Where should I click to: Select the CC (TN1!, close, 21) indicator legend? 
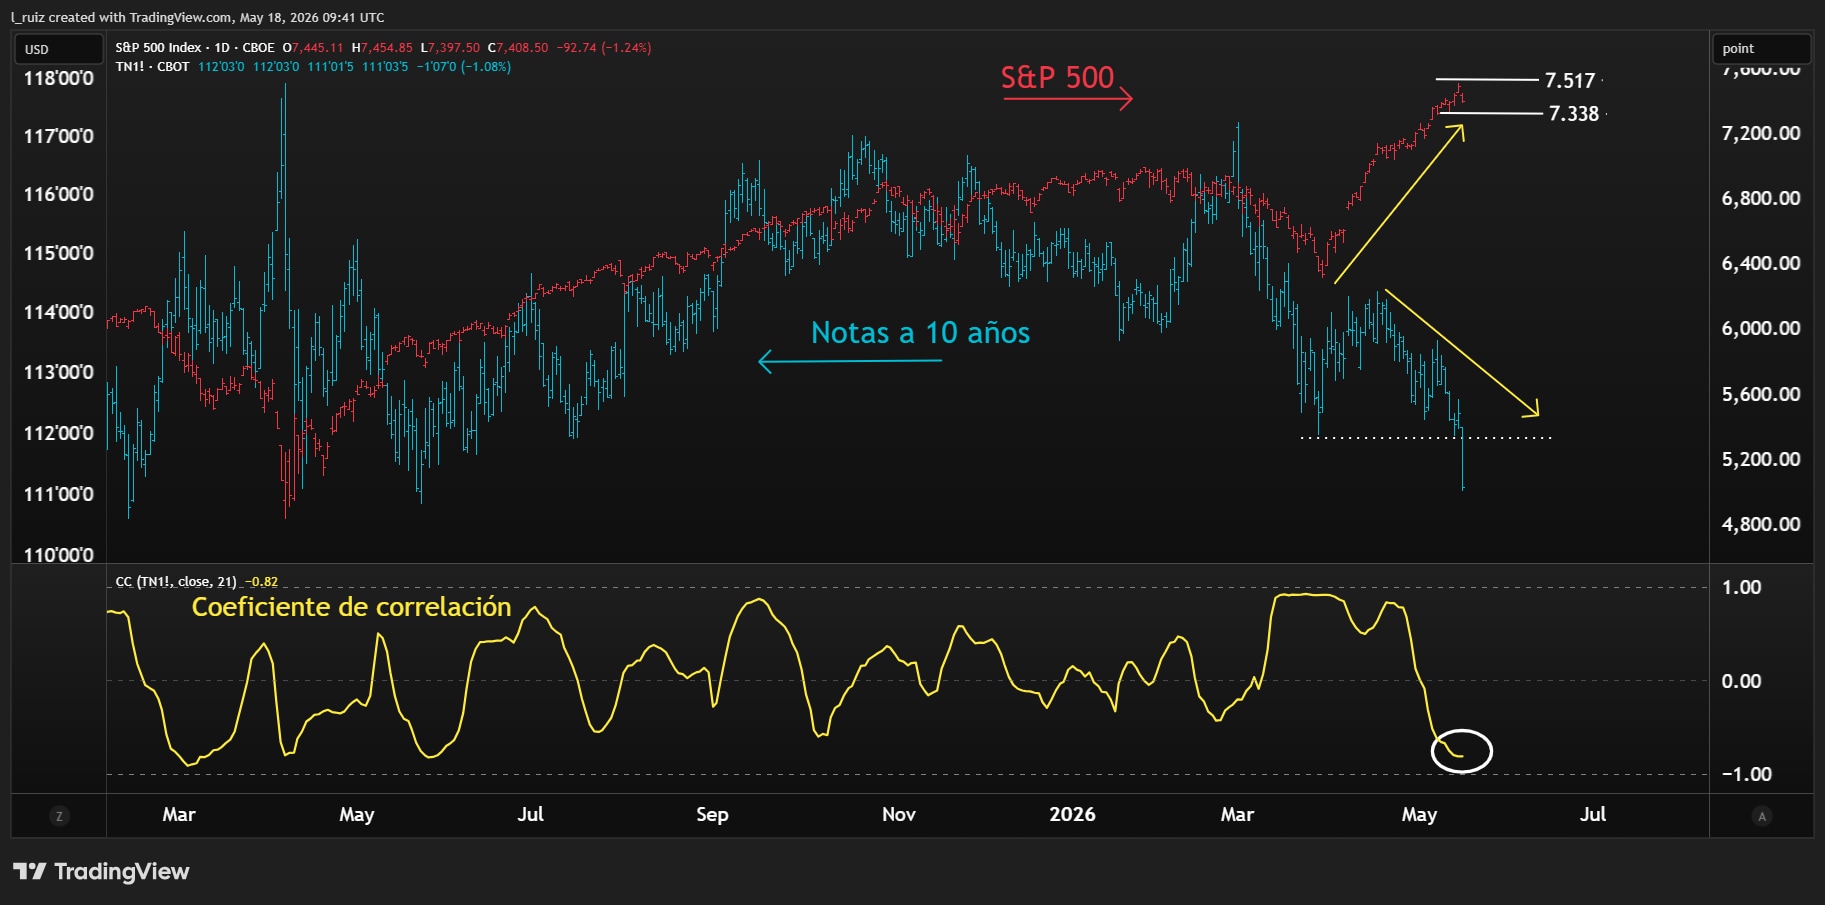[176, 581]
